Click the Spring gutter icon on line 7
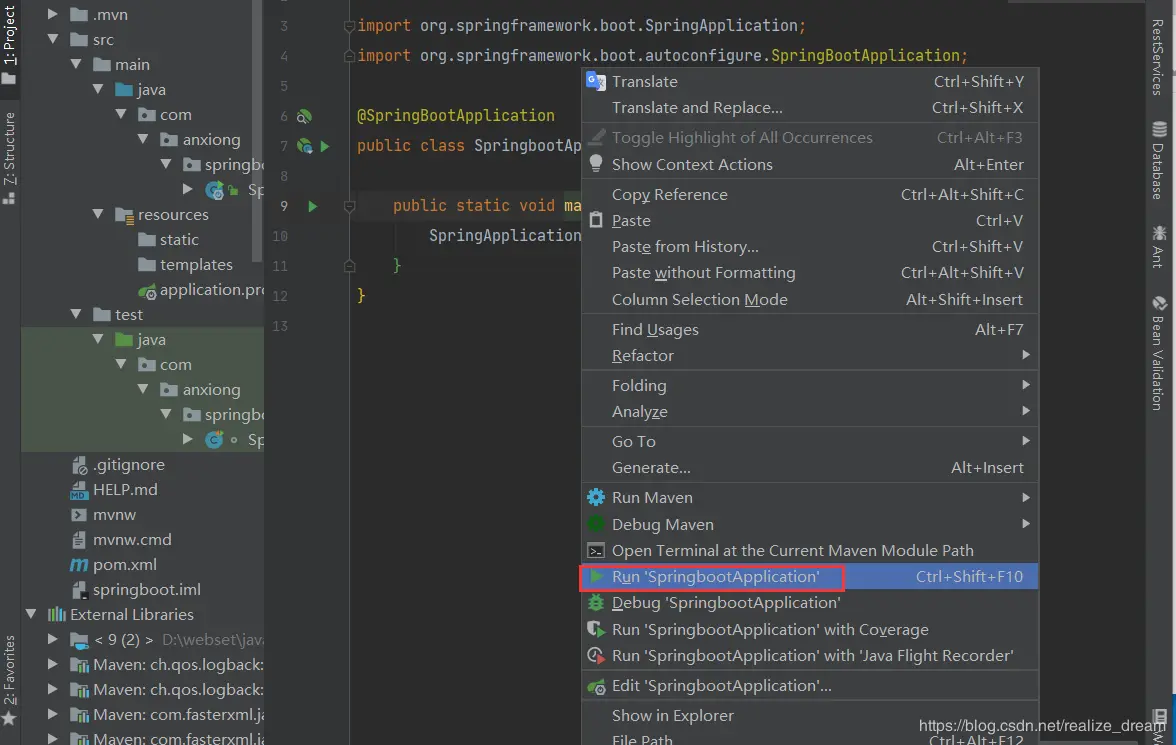This screenshot has width=1176, height=745. 304,146
